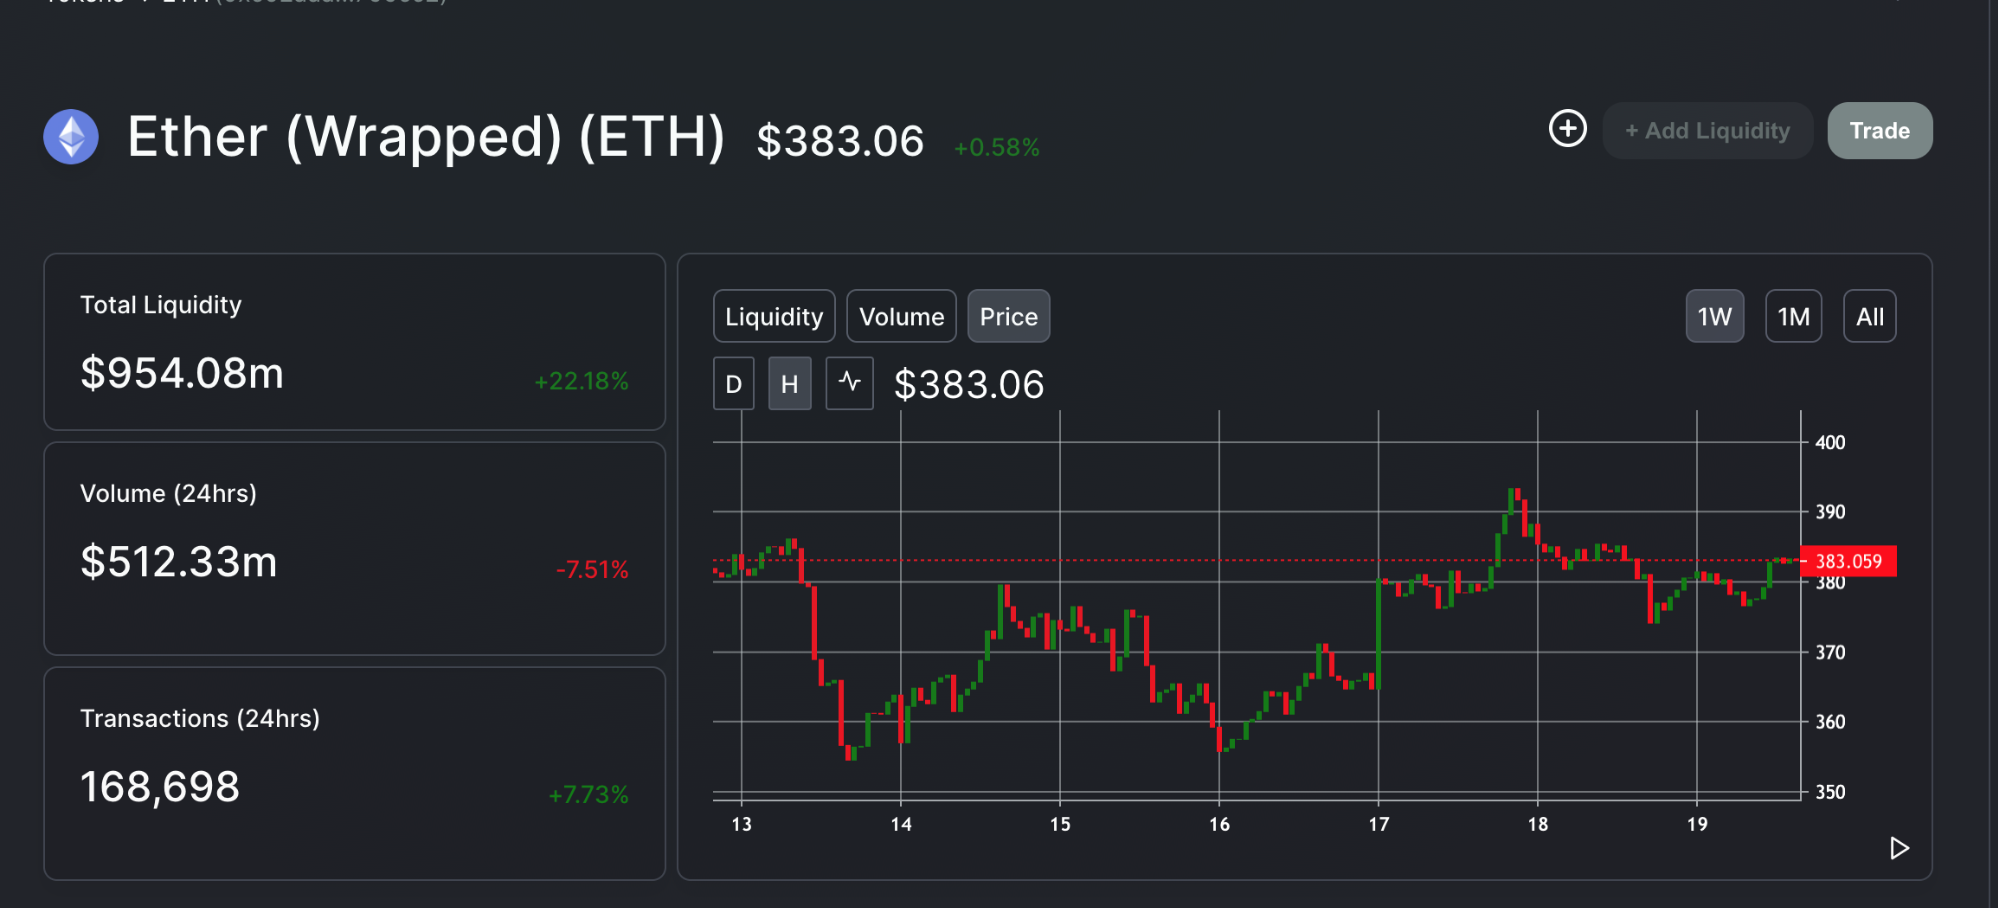The image size is (1998, 908).
Task: Click the Ether (Wrapped) (ETH) page title
Action: 426,137
